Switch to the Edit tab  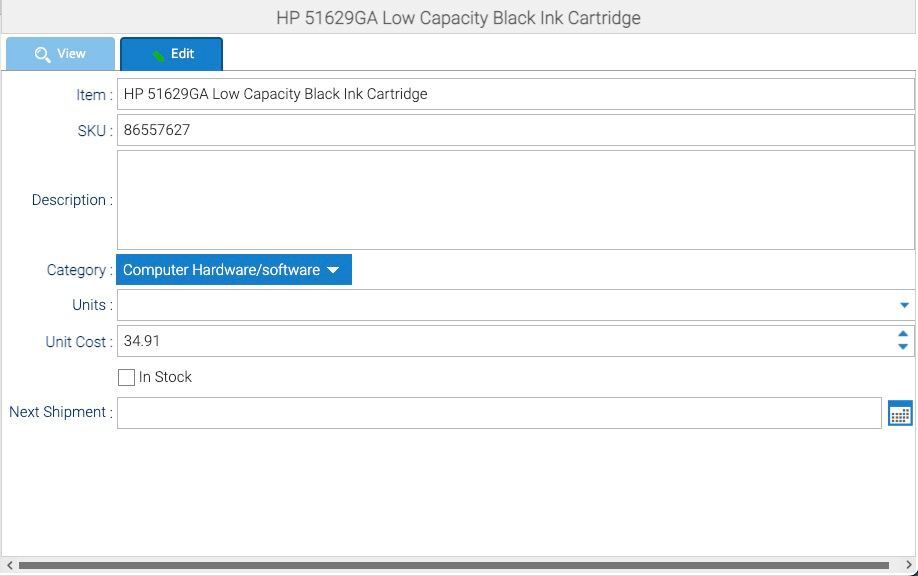(x=172, y=54)
